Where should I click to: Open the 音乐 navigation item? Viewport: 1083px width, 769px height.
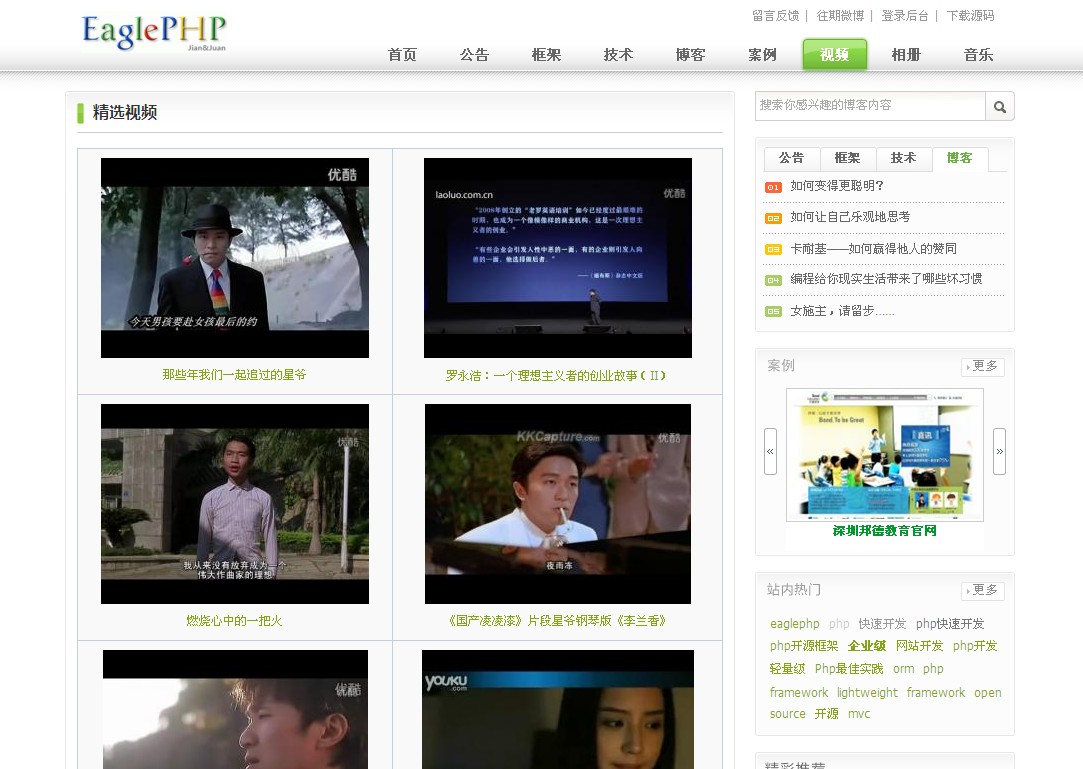[978, 55]
